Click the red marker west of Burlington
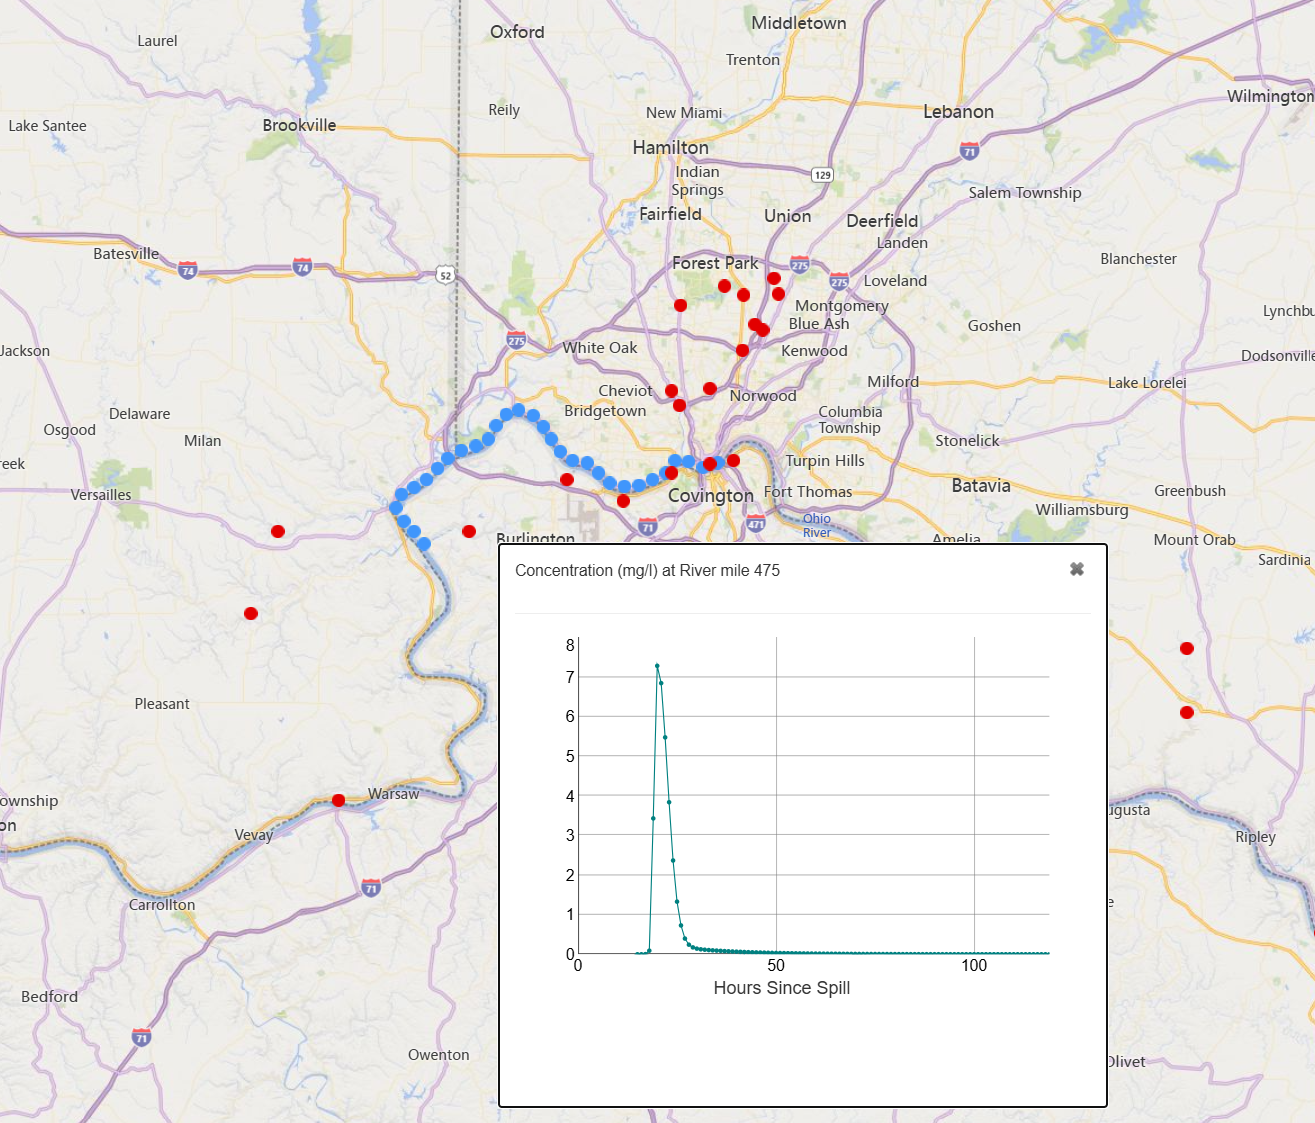The width and height of the screenshot is (1315, 1123). (x=469, y=531)
